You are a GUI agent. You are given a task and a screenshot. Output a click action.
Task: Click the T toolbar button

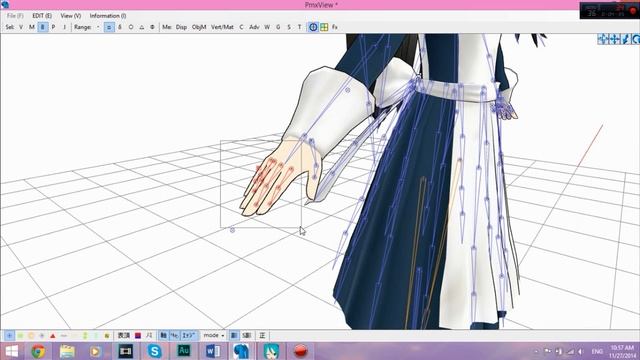click(299, 27)
